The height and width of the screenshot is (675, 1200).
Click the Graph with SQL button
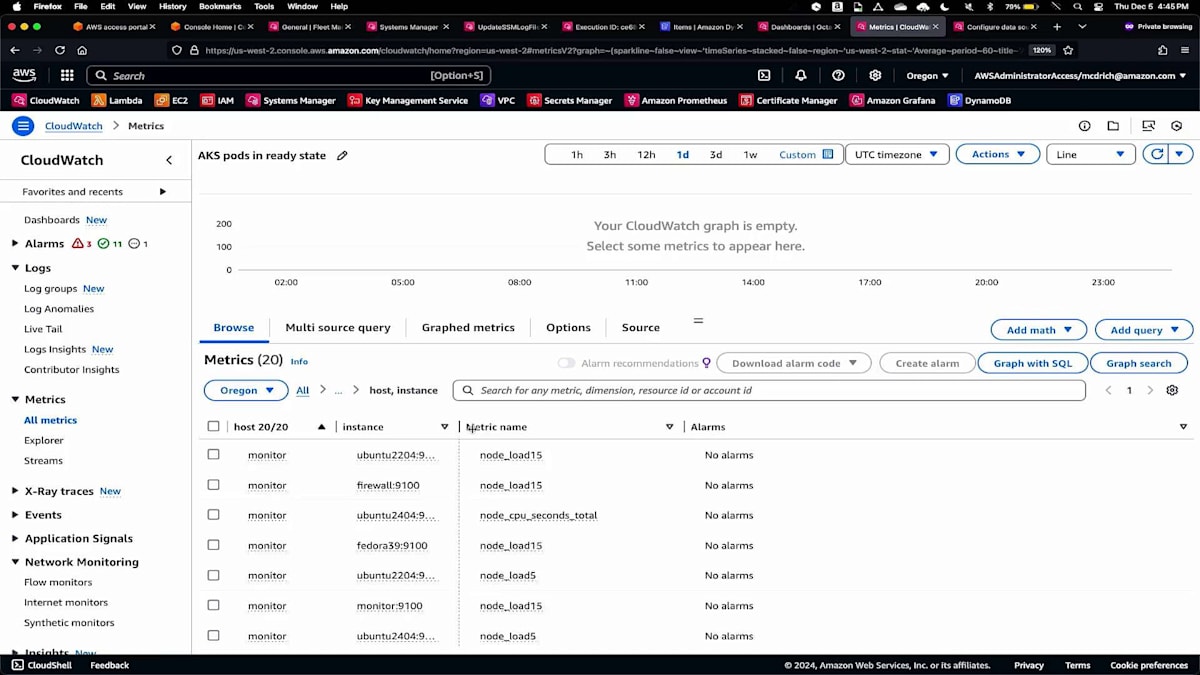pos(1032,363)
